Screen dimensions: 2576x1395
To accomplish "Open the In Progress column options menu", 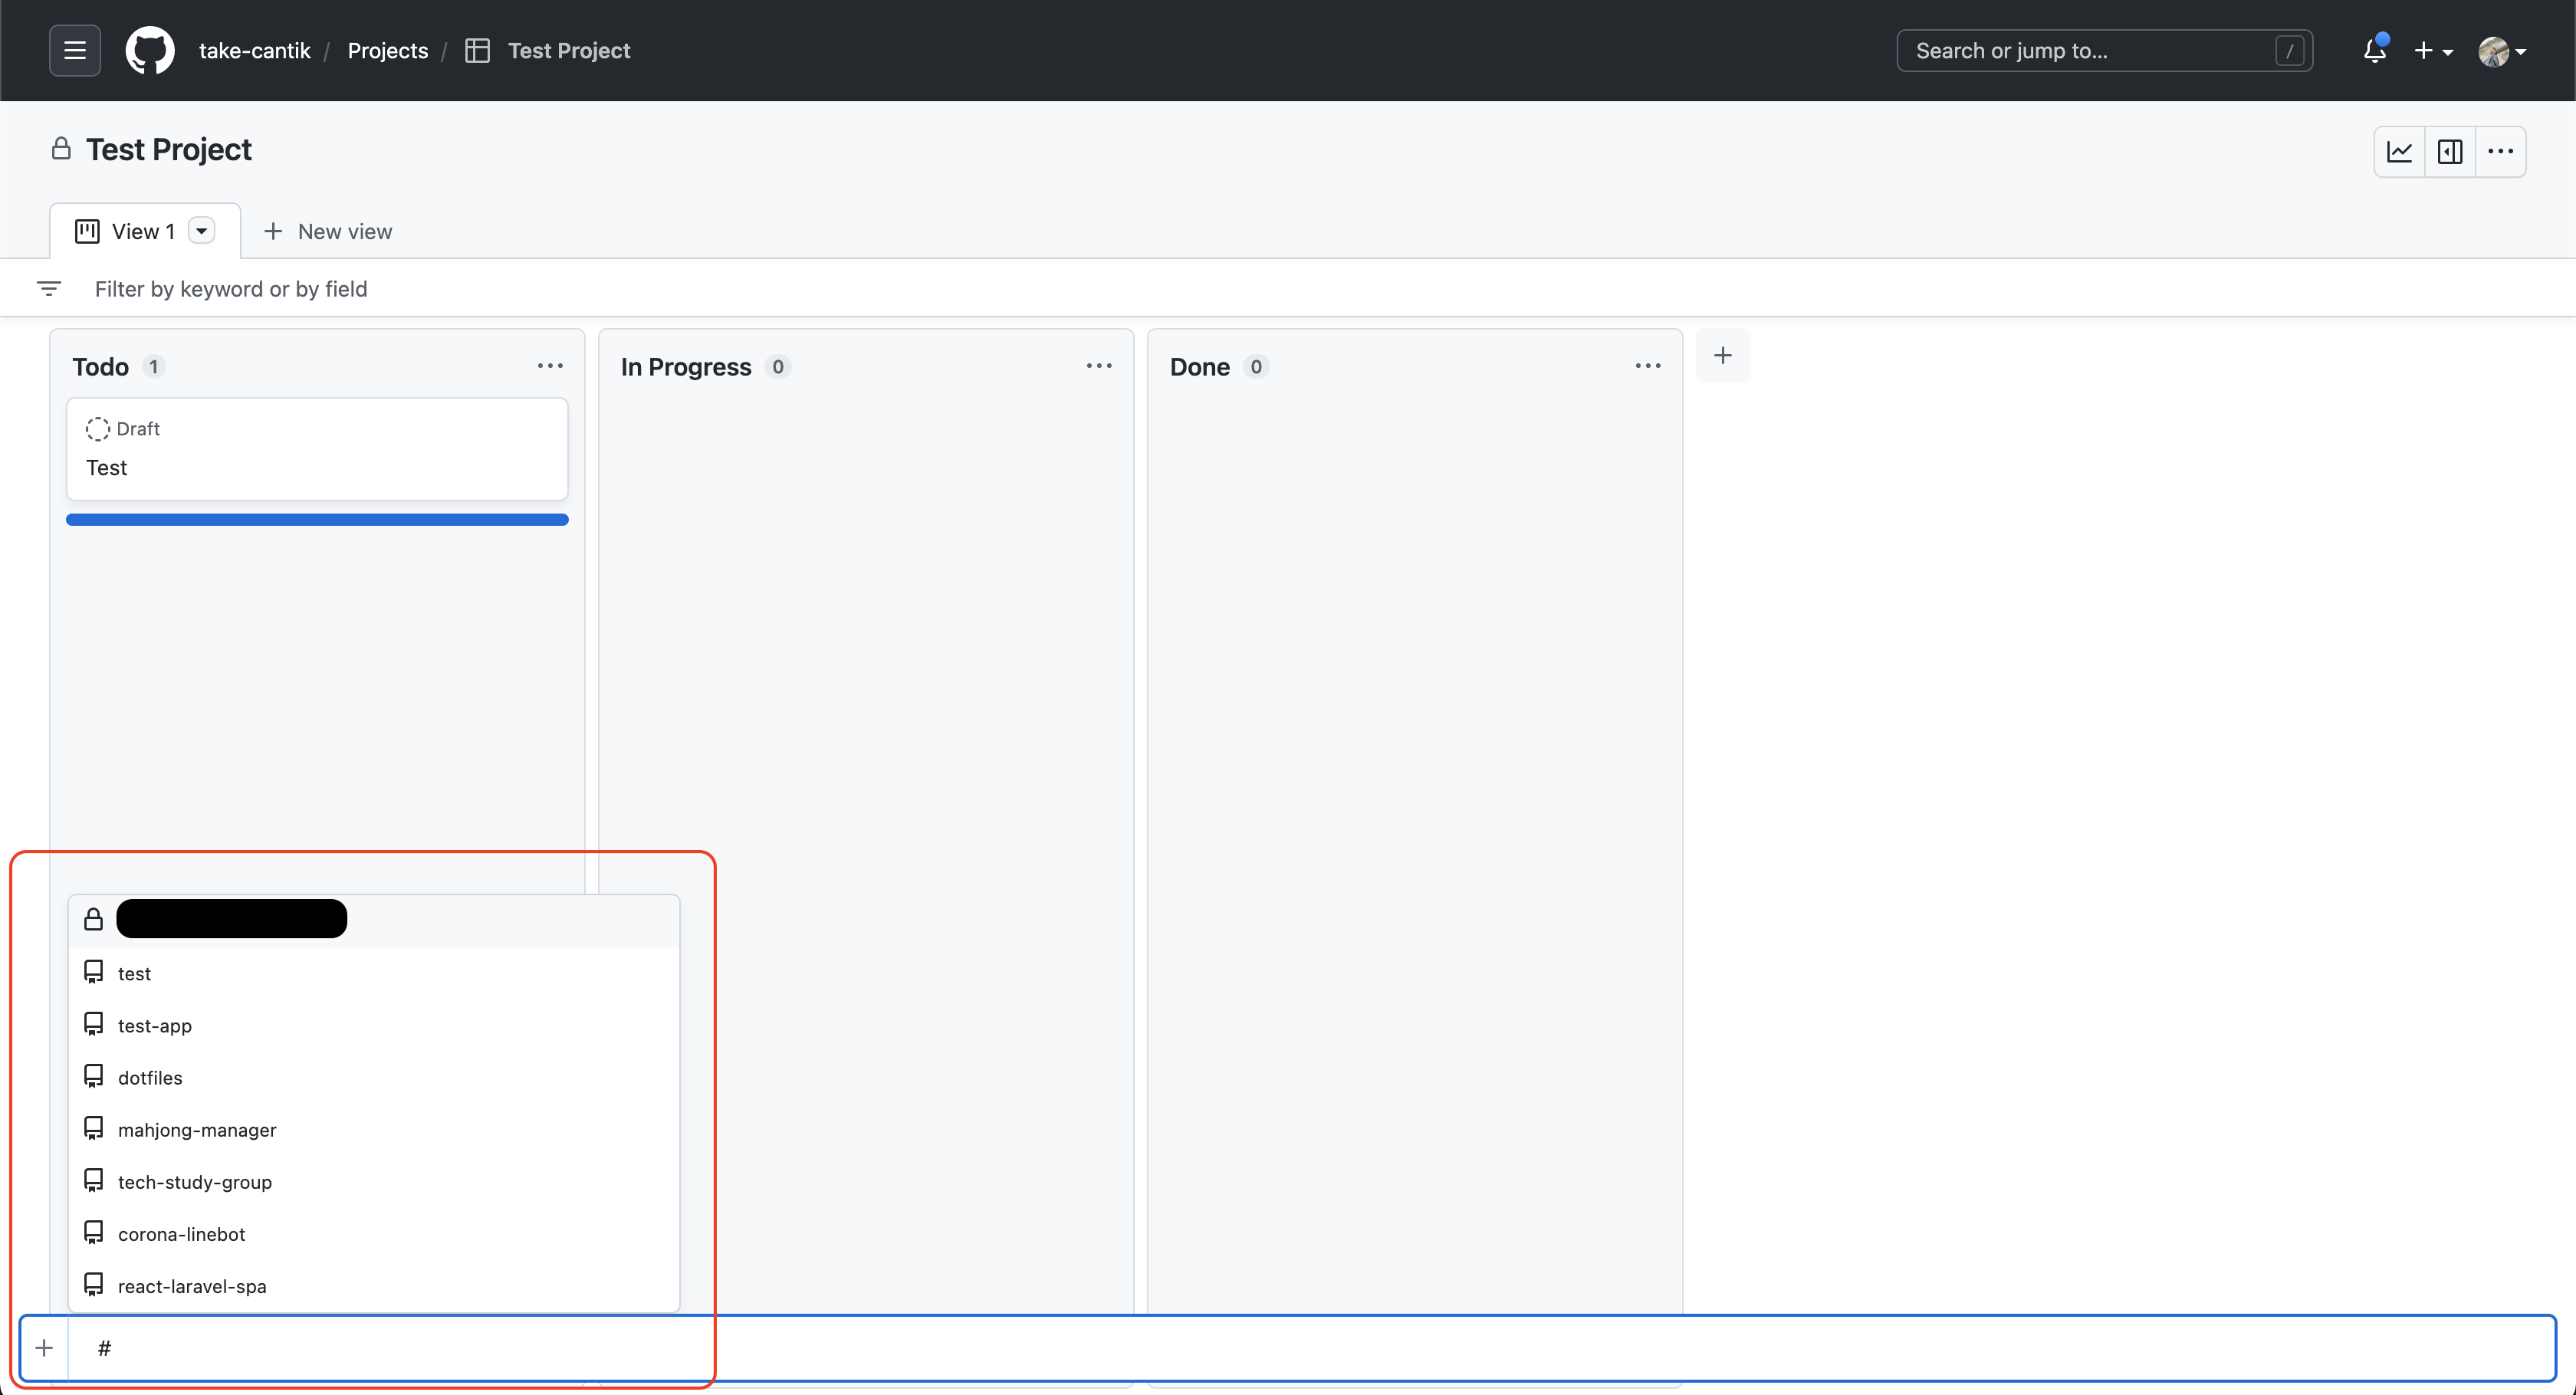I will pyautogui.click(x=1099, y=365).
